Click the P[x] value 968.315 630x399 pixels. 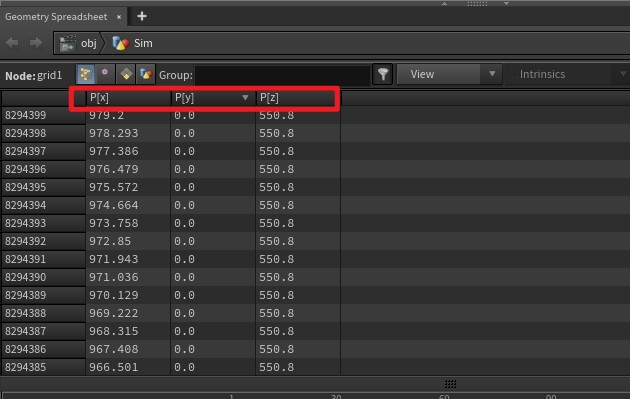114,331
